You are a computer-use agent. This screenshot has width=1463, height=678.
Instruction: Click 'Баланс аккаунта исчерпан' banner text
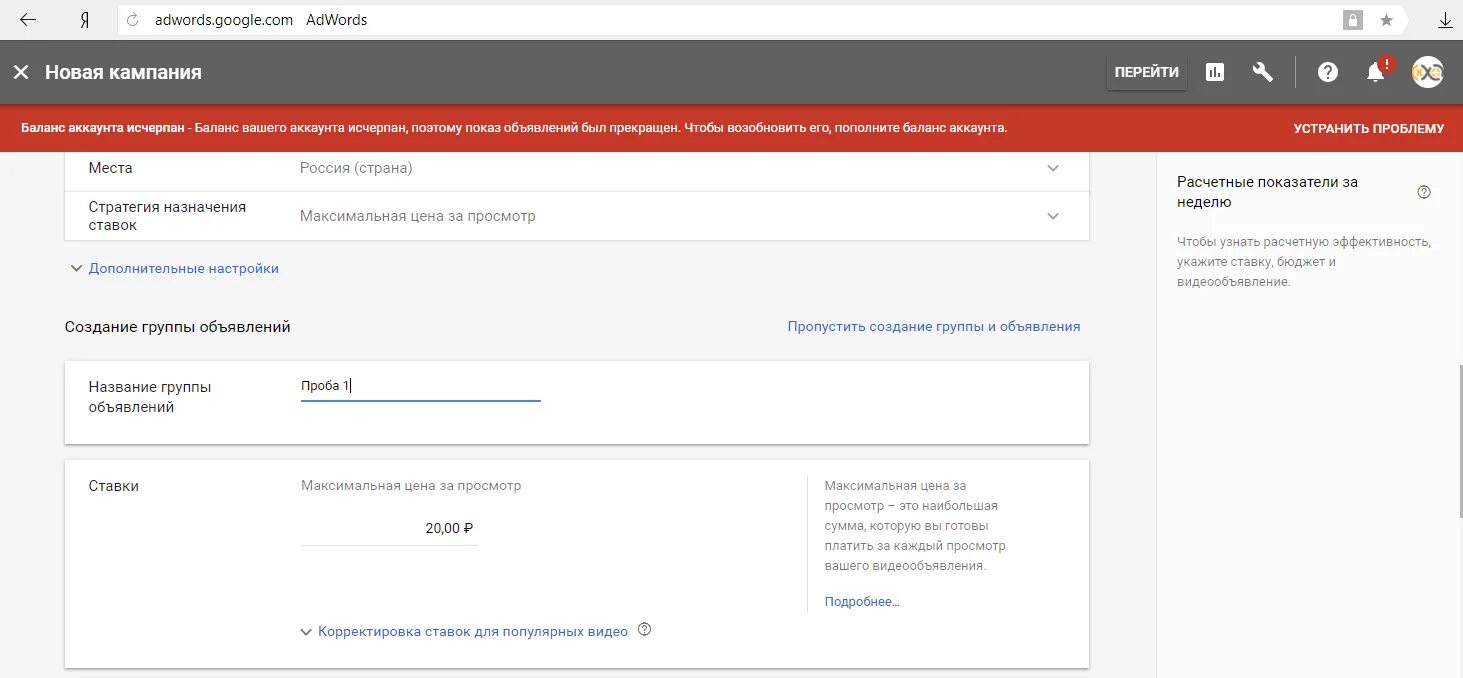102,128
